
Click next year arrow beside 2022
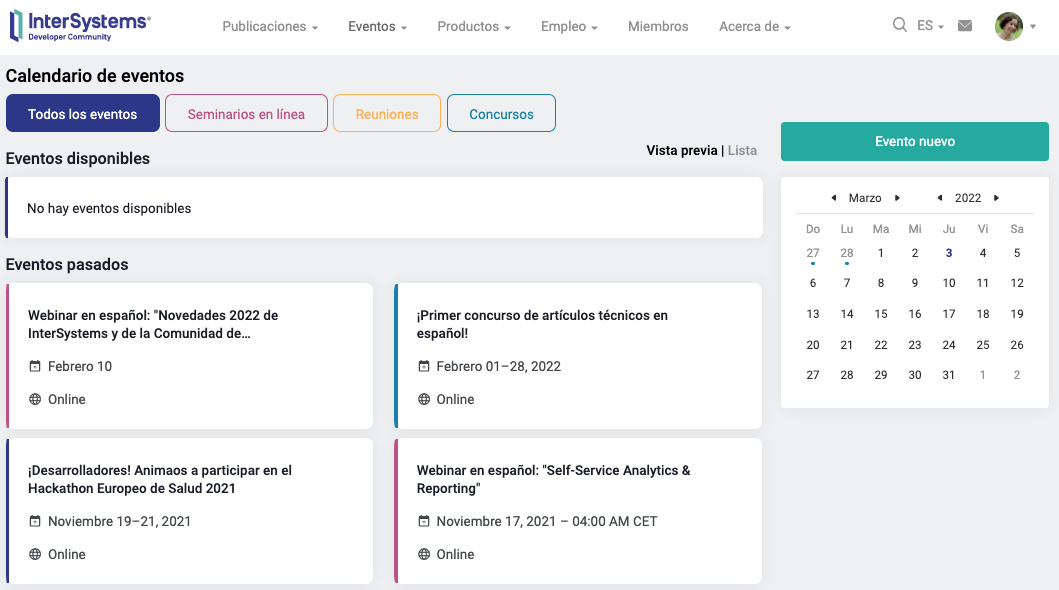(x=997, y=198)
